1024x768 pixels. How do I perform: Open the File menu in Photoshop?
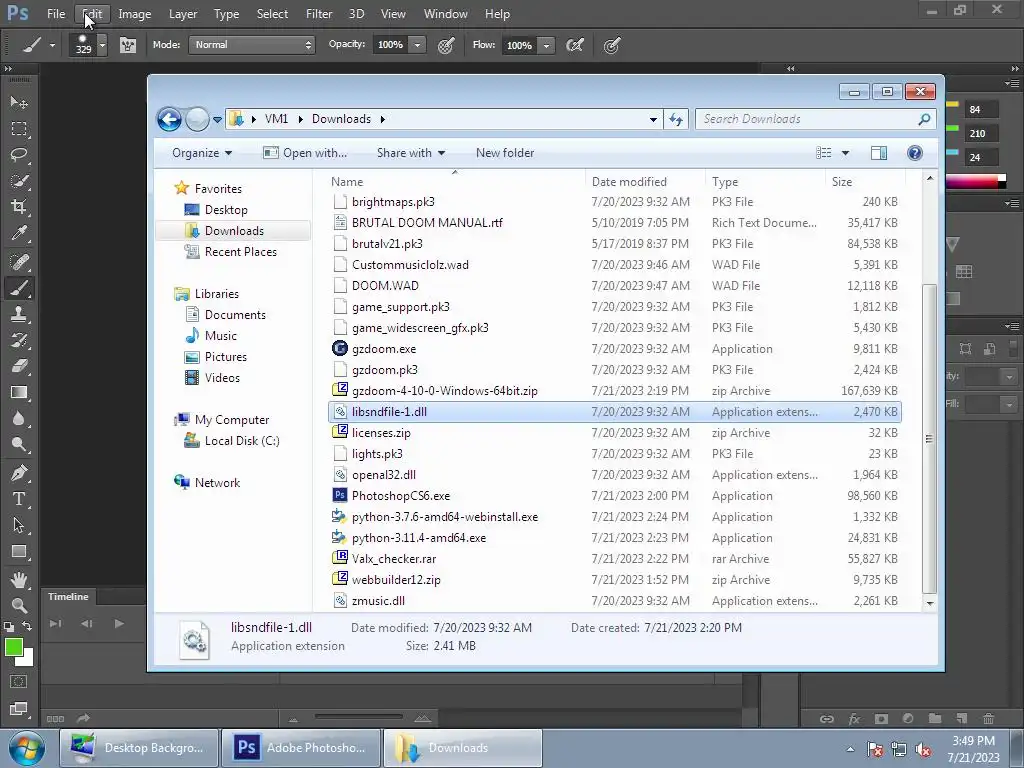pyautogui.click(x=56, y=14)
